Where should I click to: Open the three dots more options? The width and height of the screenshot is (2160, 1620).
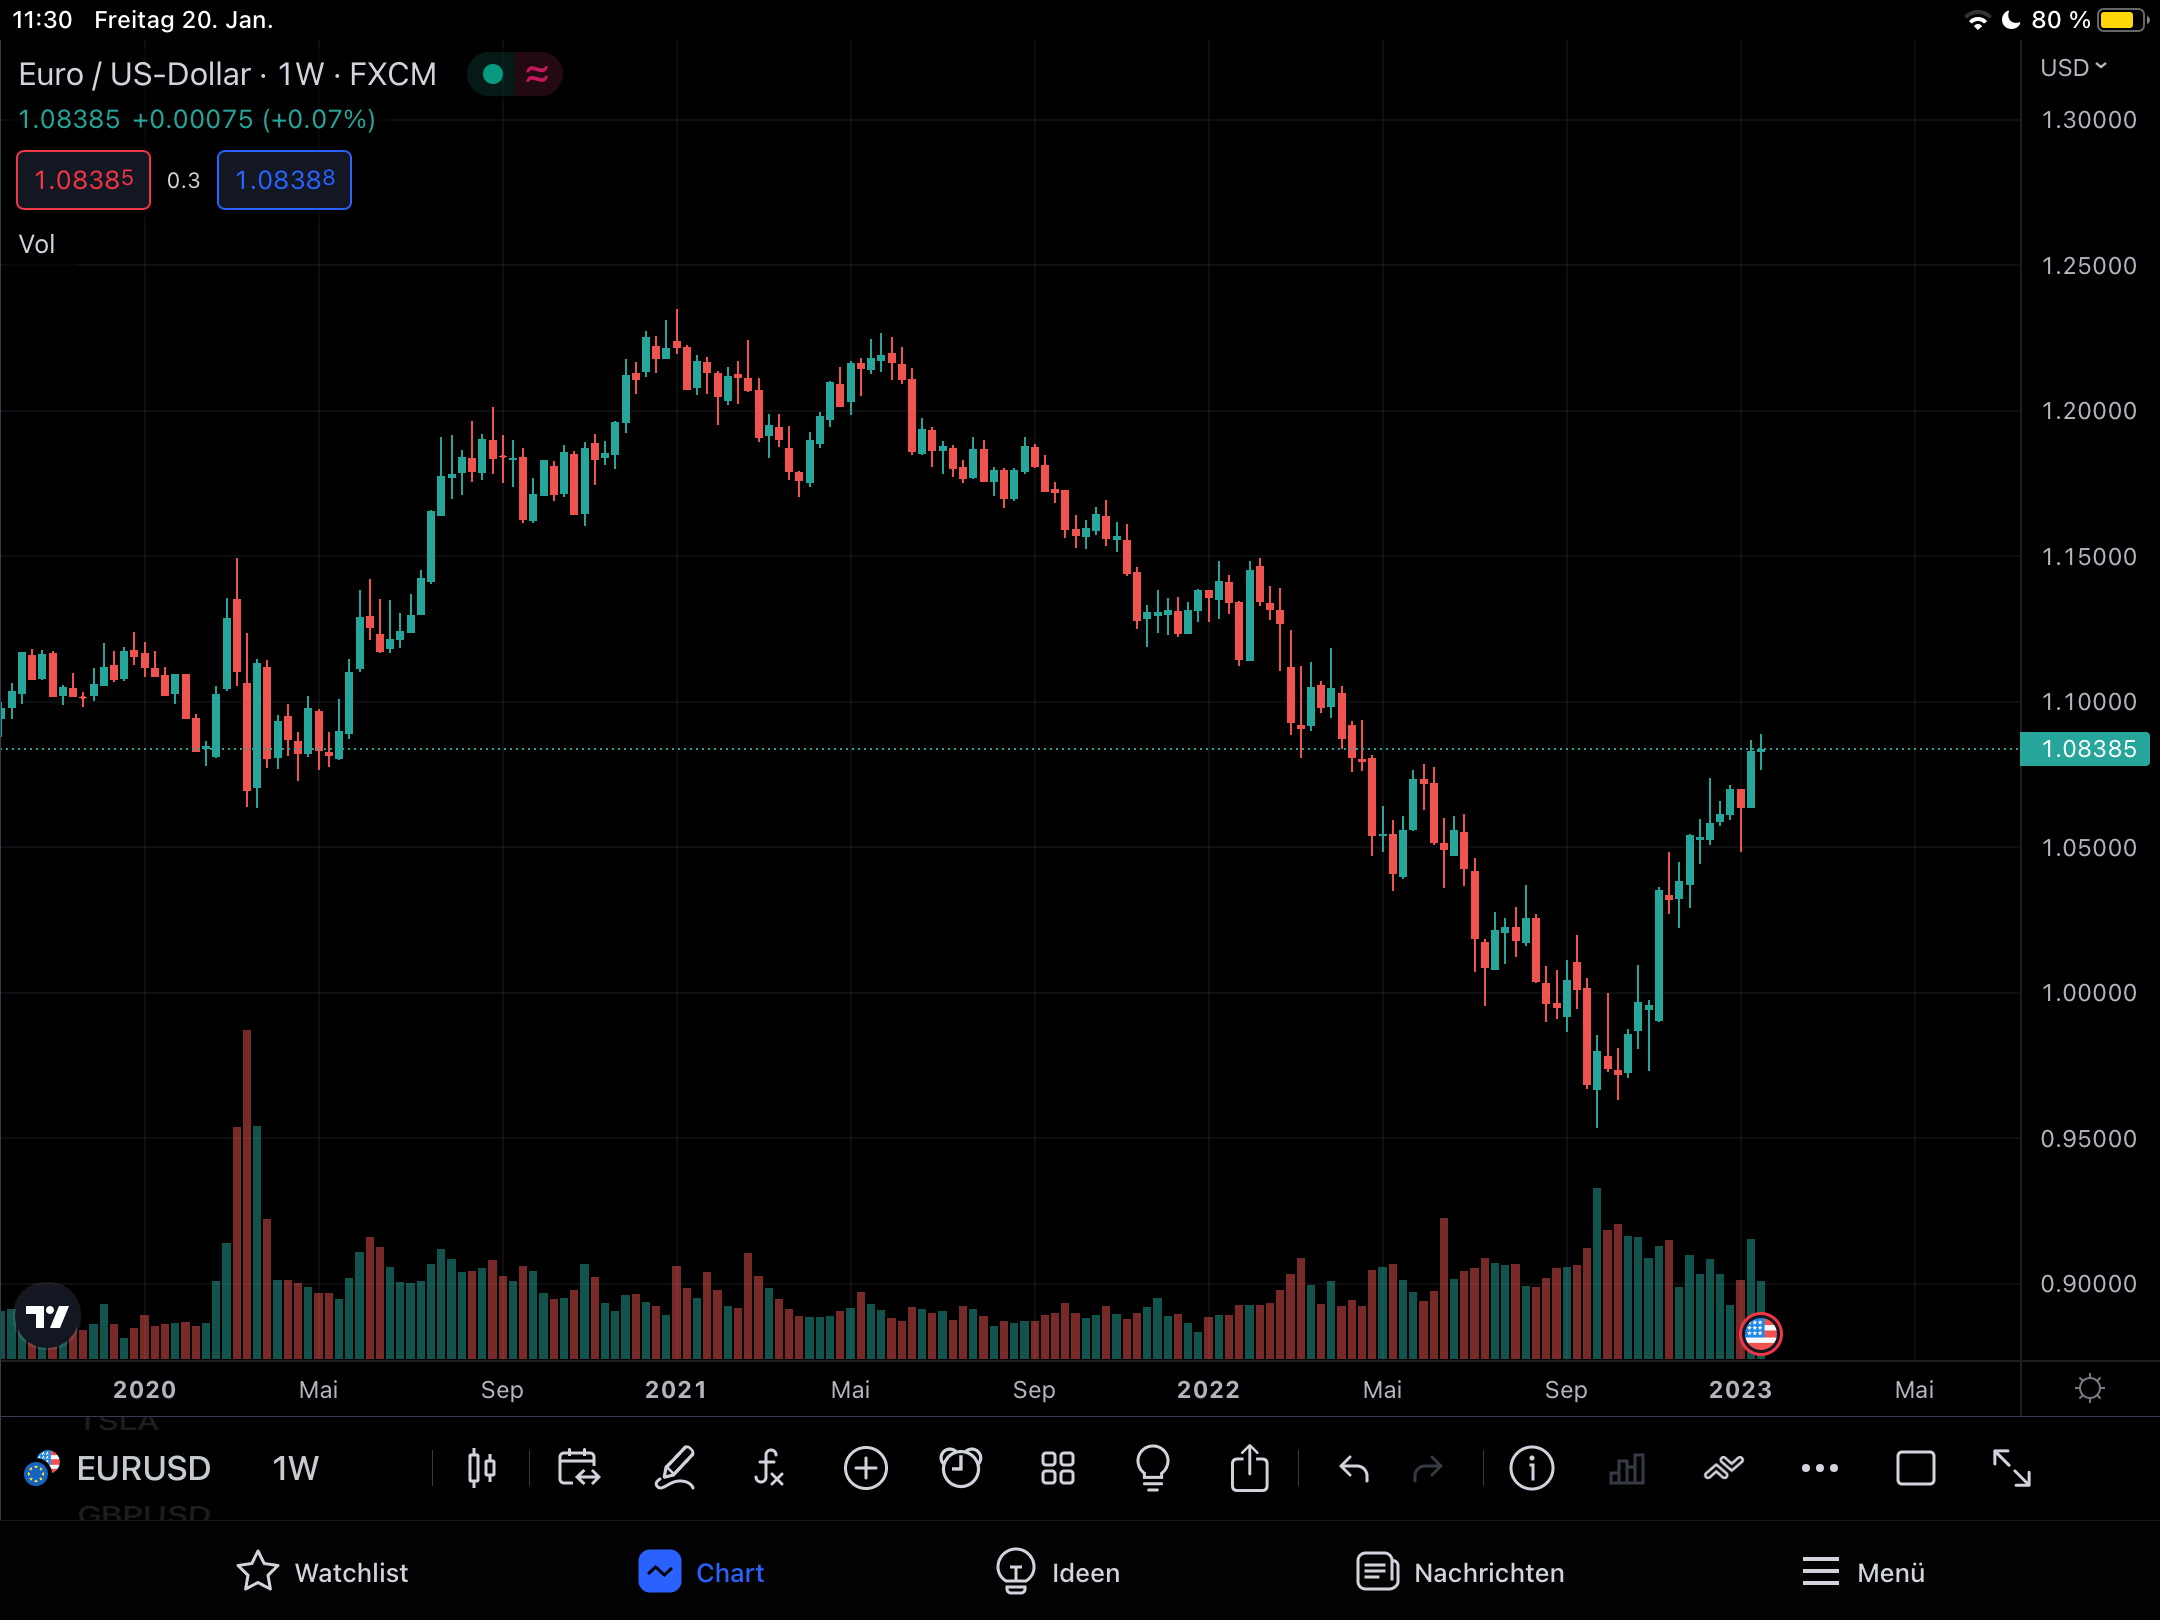point(1820,1468)
